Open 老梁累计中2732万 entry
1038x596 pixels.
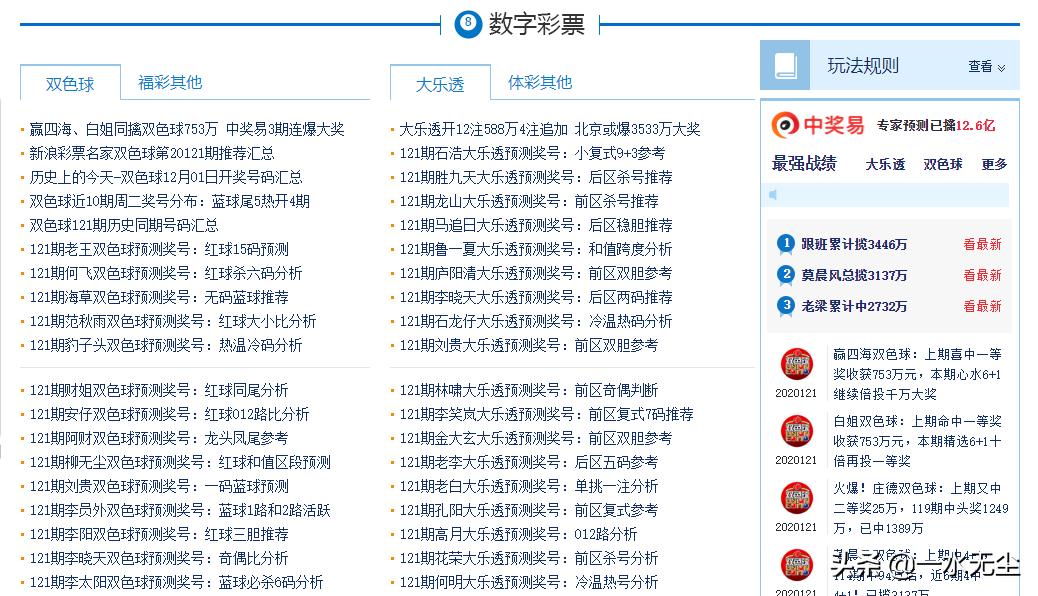854,307
